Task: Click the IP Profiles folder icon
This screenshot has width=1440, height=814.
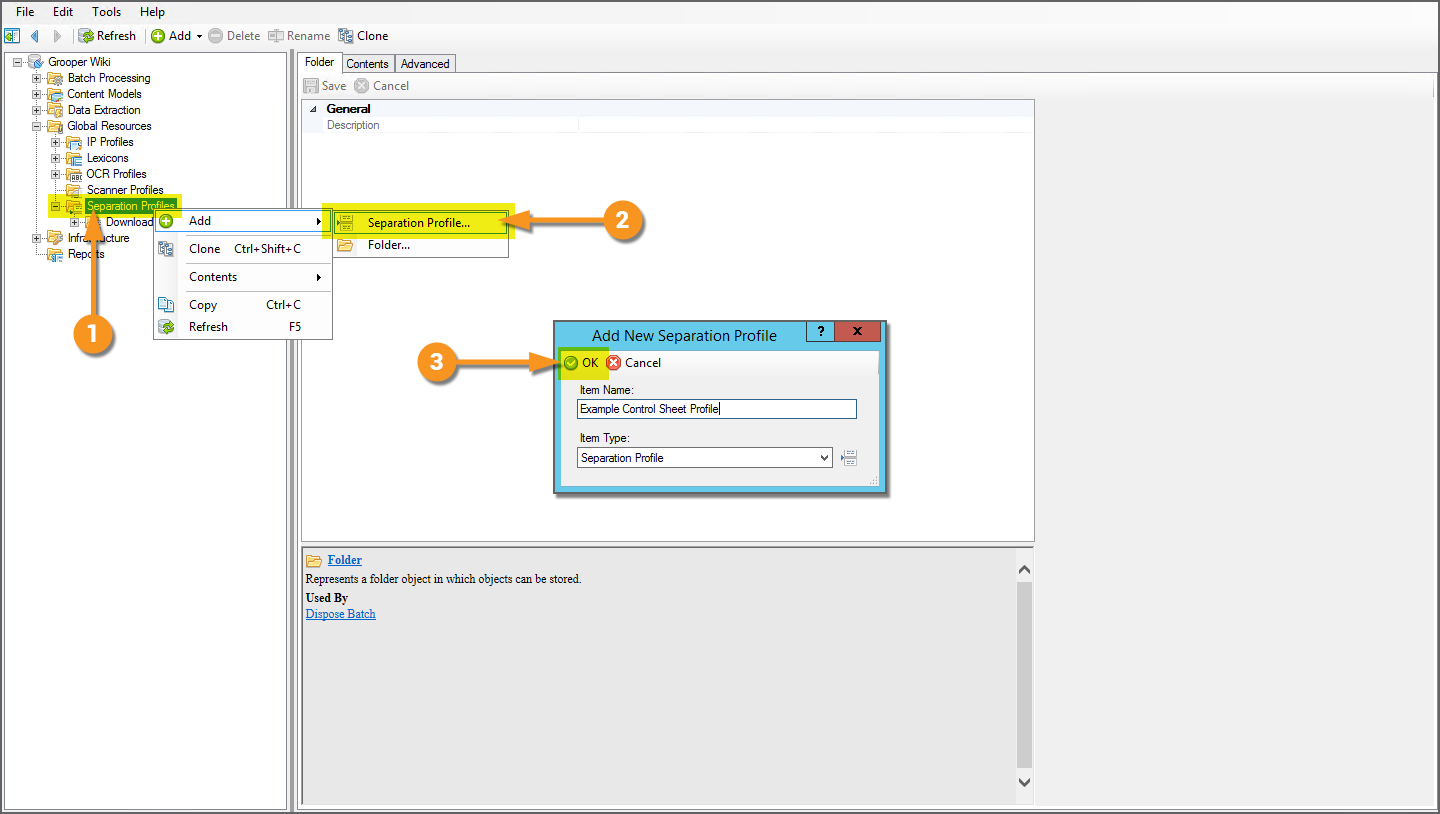Action: [74, 142]
